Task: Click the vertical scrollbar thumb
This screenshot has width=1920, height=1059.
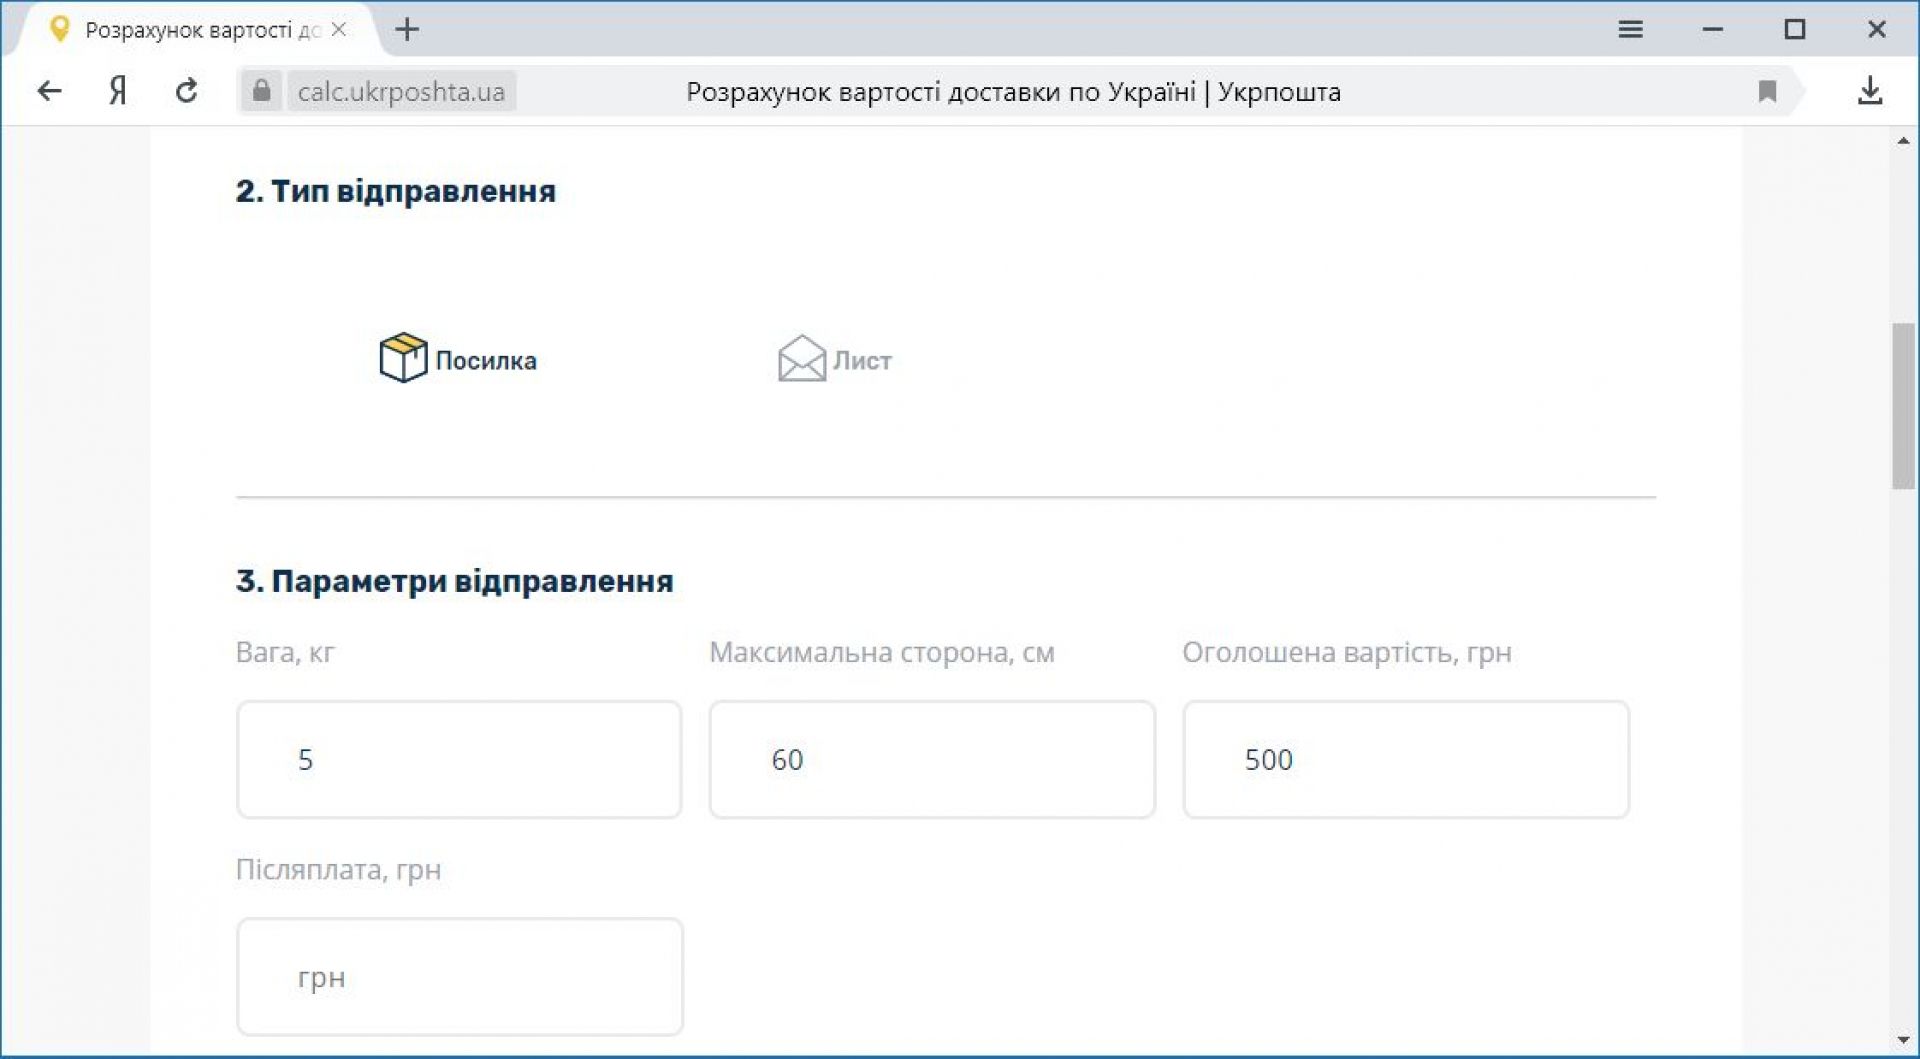Action: 1903,405
